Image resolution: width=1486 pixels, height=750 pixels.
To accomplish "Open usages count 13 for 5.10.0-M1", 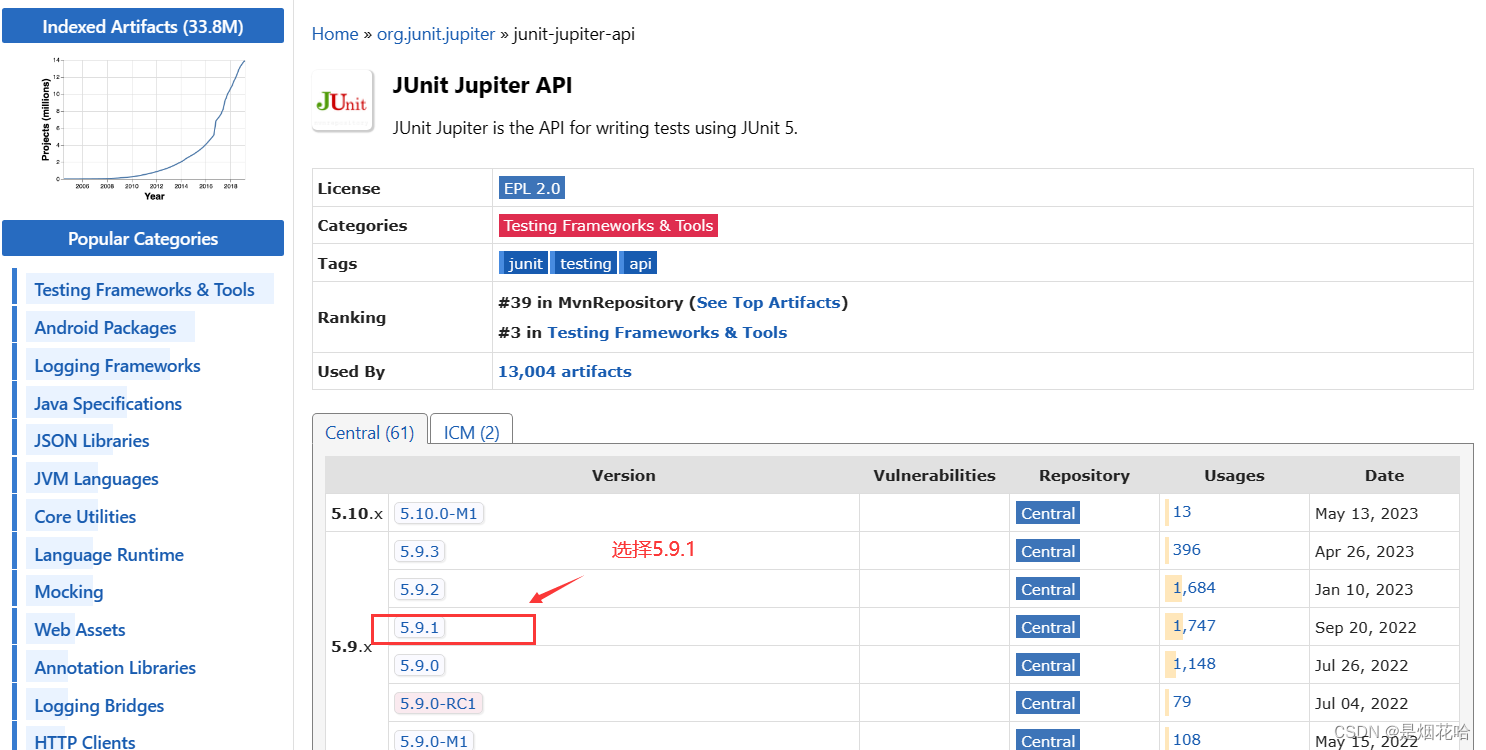I will (1182, 511).
